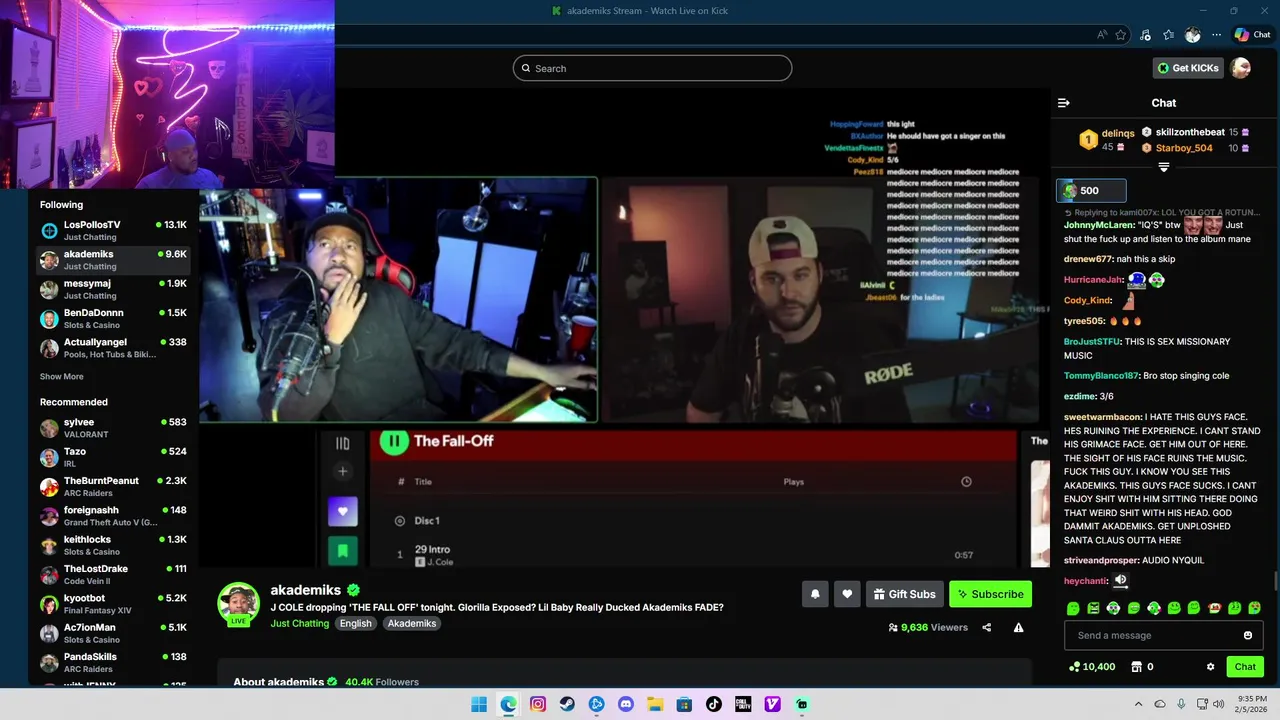The width and height of the screenshot is (1280, 720).
Task: Click Show More under Following
Action: click(62, 377)
